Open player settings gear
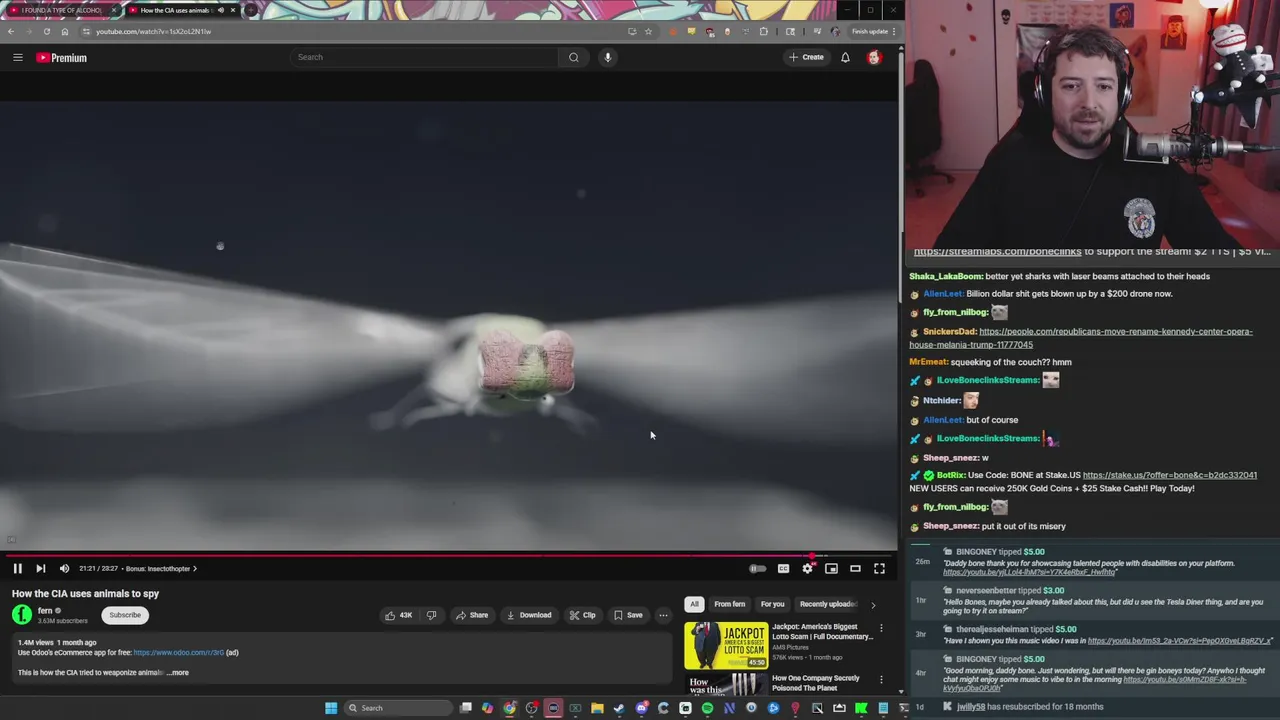1280x720 pixels. coord(807,568)
